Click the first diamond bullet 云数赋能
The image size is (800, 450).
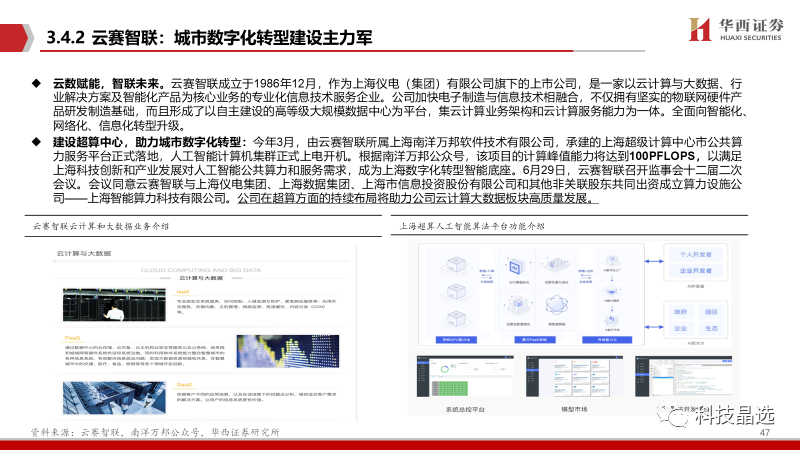pyautogui.click(x=36, y=83)
